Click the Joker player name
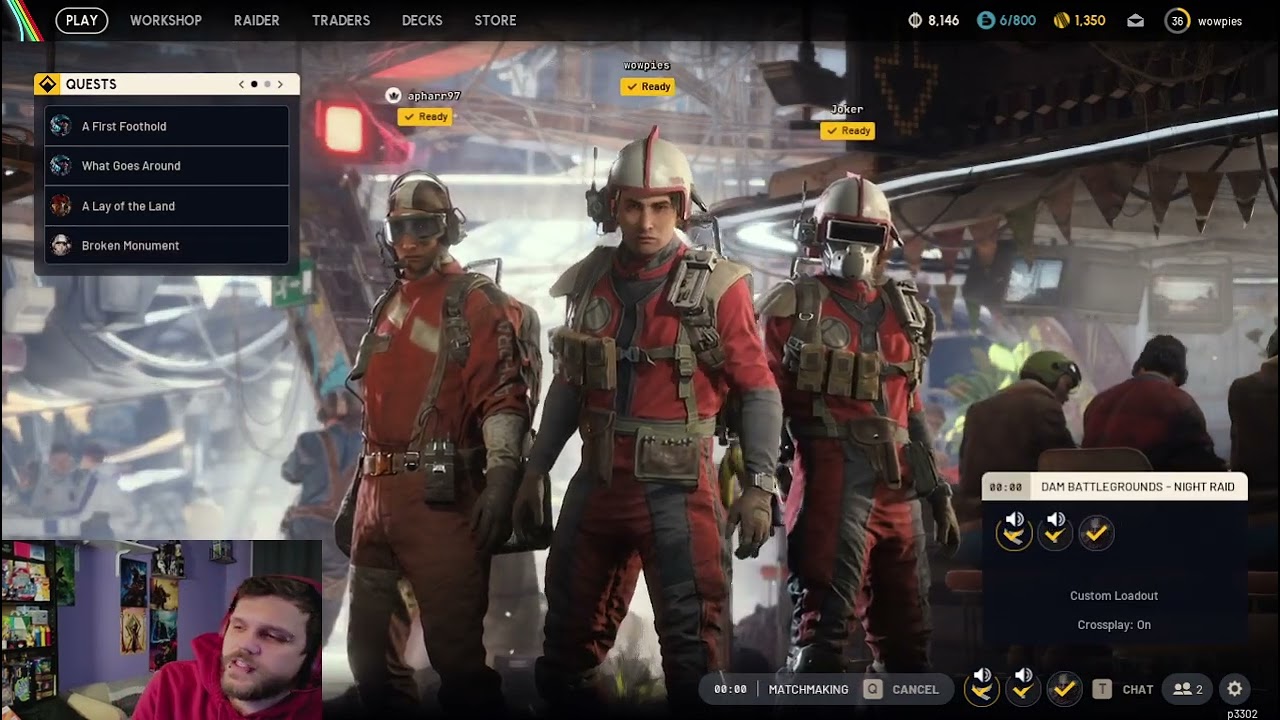Viewport: 1280px width, 720px height. click(847, 109)
